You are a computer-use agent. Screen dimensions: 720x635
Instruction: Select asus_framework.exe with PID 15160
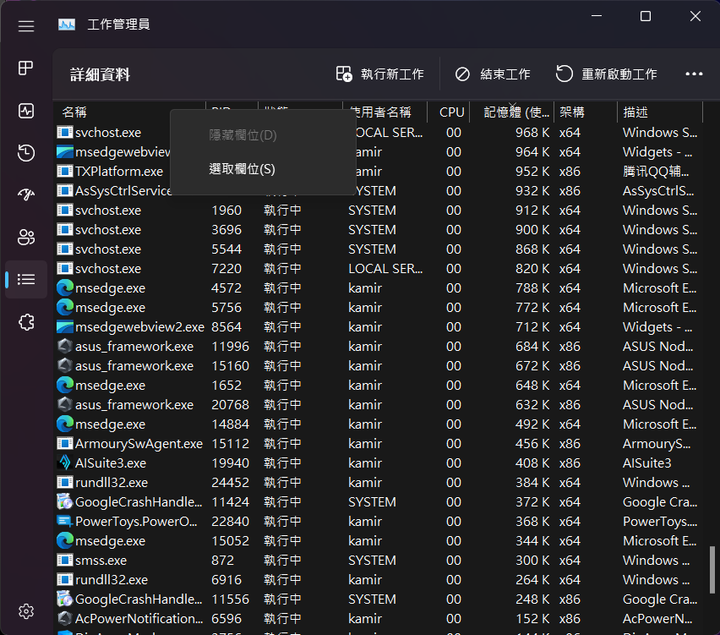click(x=377, y=365)
